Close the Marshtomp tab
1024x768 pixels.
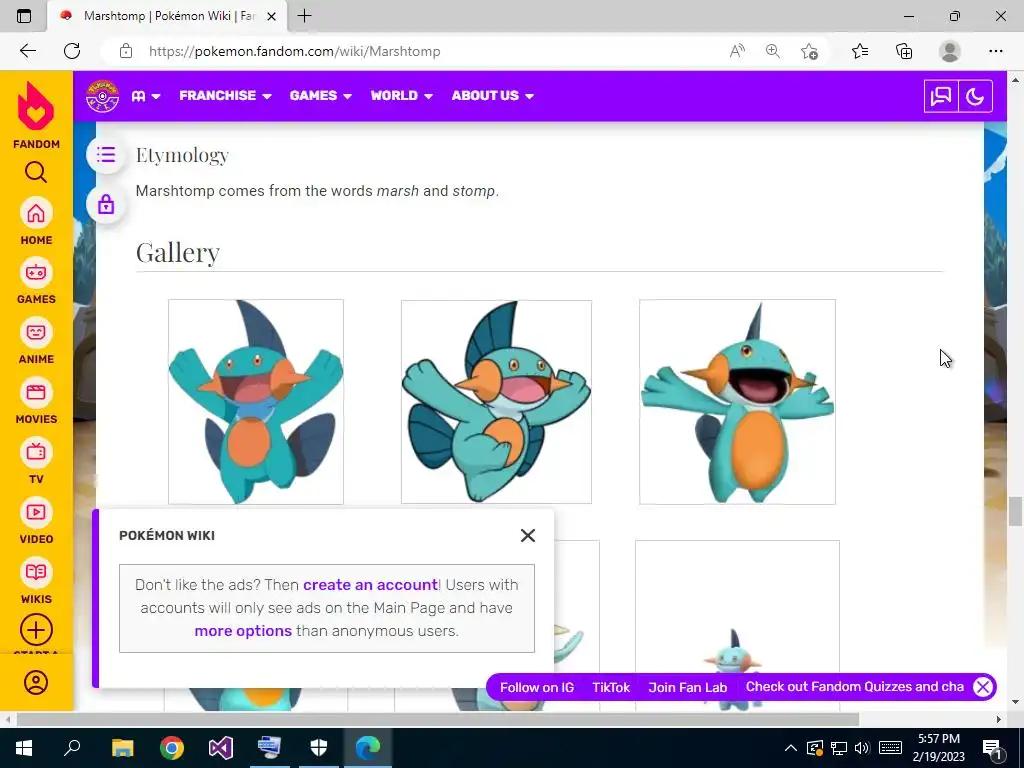[272, 16]
